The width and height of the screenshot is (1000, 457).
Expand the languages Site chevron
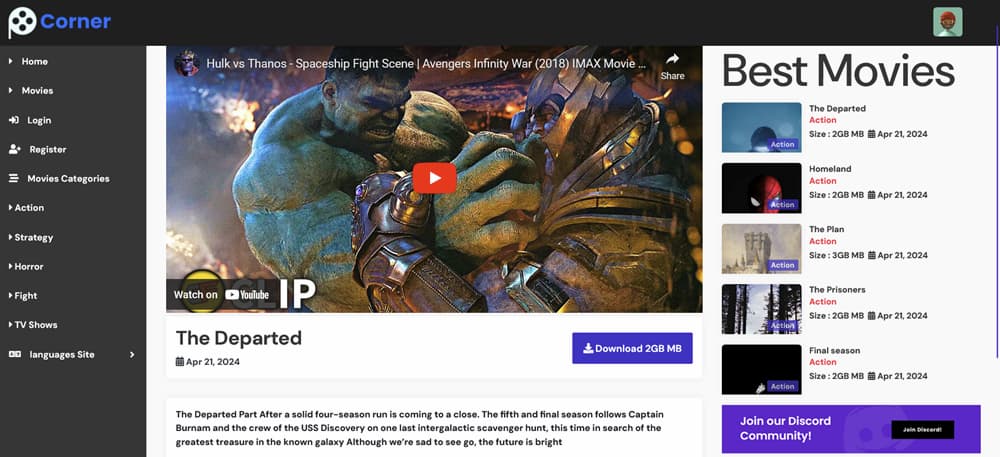pos(132,354)
